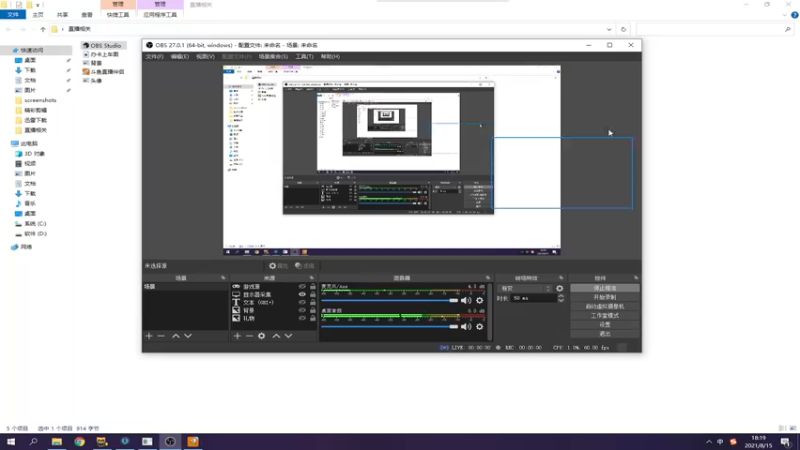Image resolution: width=800 pixels, height=450 pixels.
Task: Click 启动虚拟摄像机 button
Action: tap(605, 306)
